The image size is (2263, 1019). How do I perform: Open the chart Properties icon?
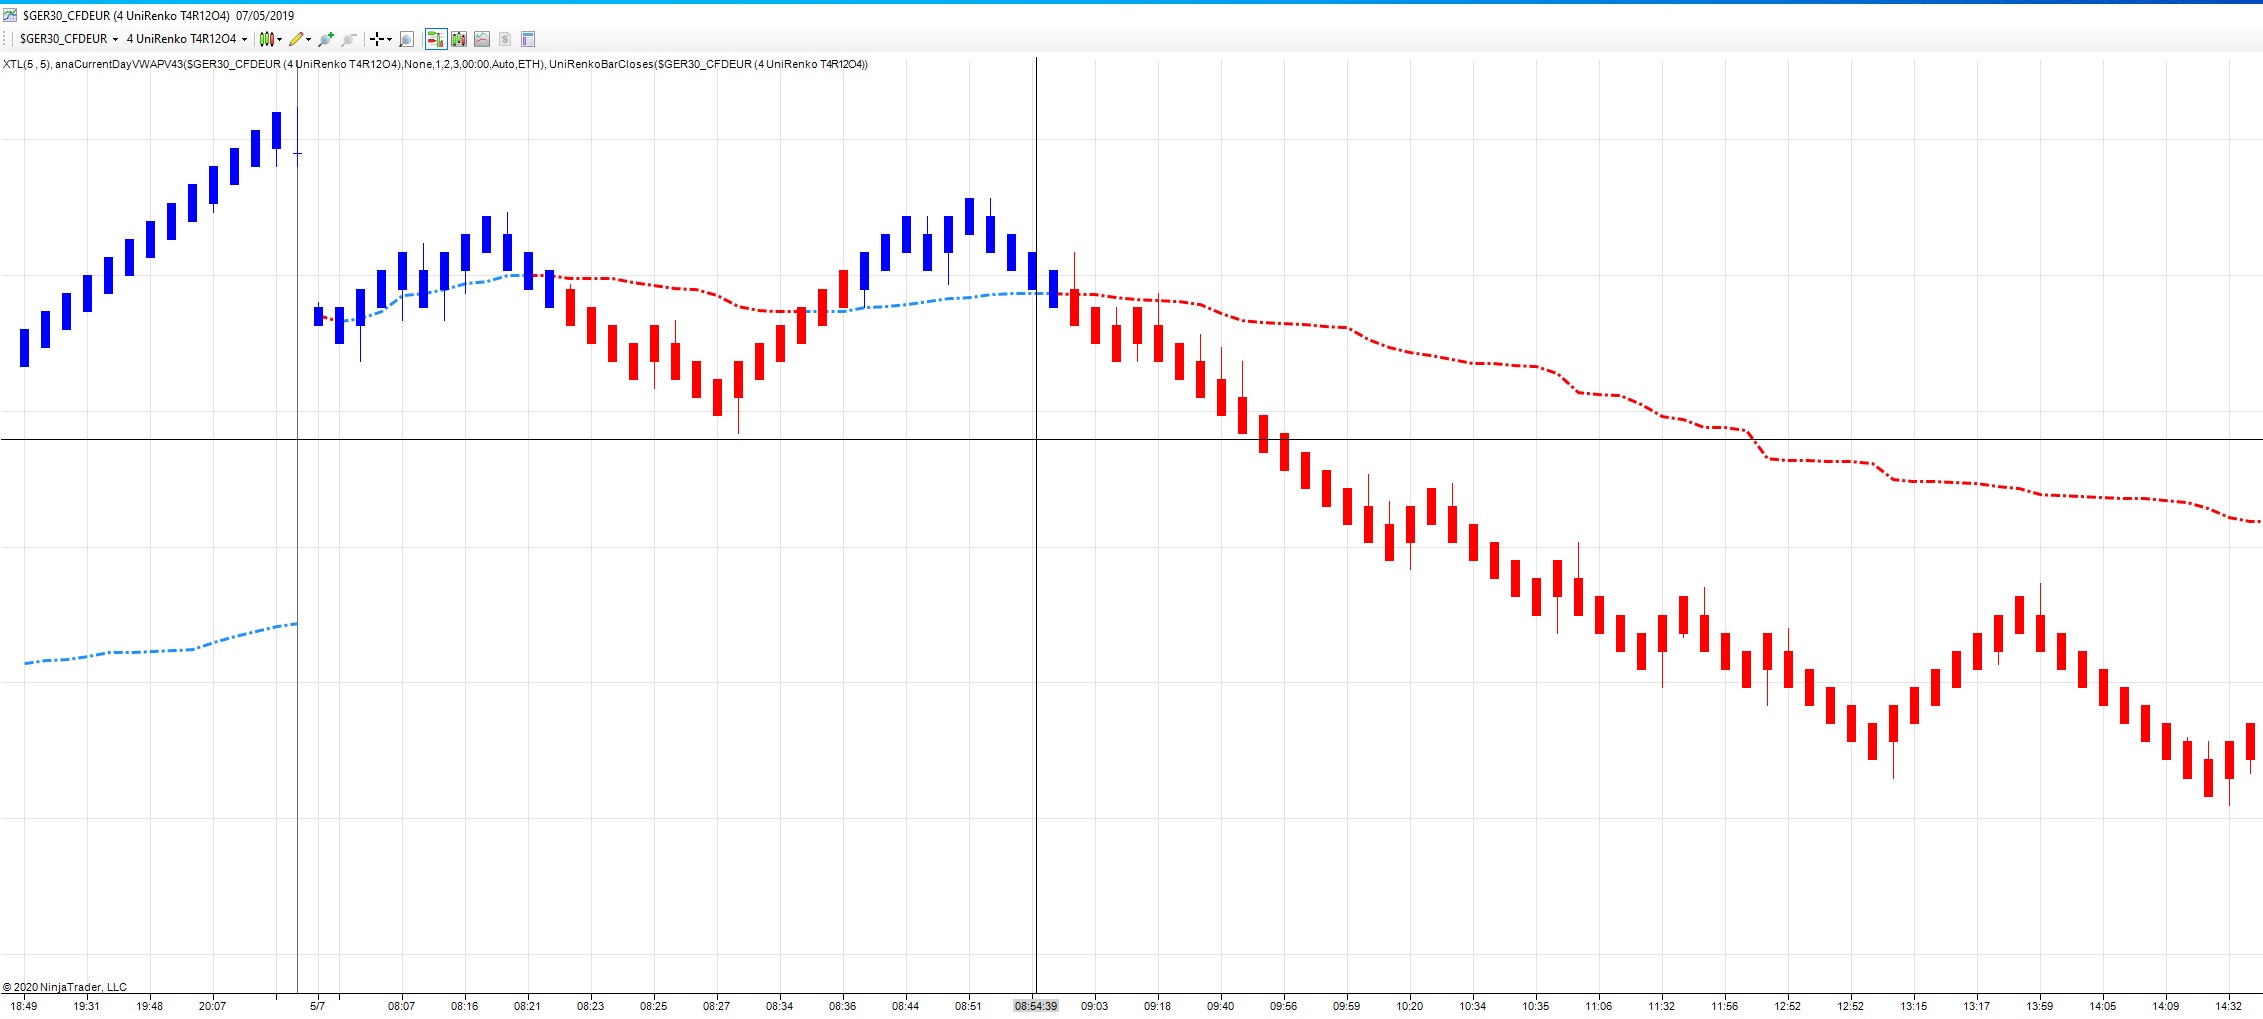pyautogui.click(x=528, y=39)
